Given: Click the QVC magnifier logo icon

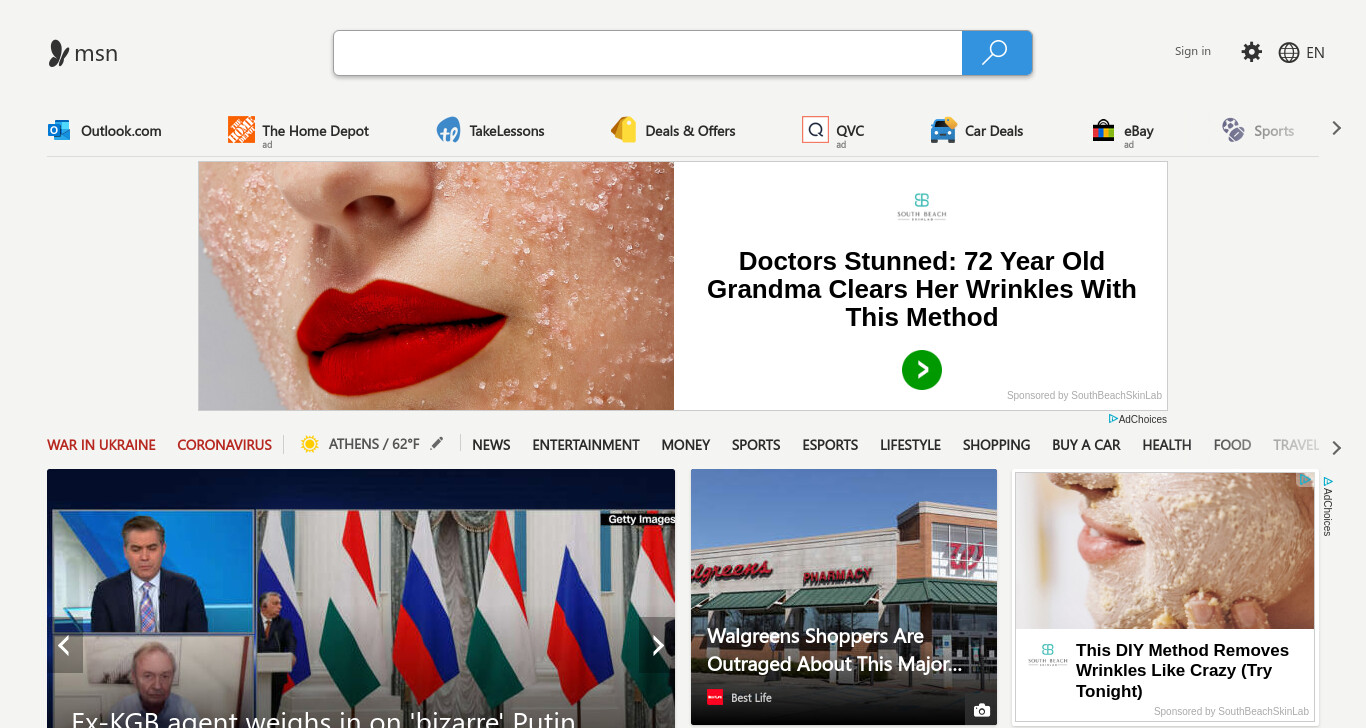Looking at the screenshot, I should [x=815, y=130].
